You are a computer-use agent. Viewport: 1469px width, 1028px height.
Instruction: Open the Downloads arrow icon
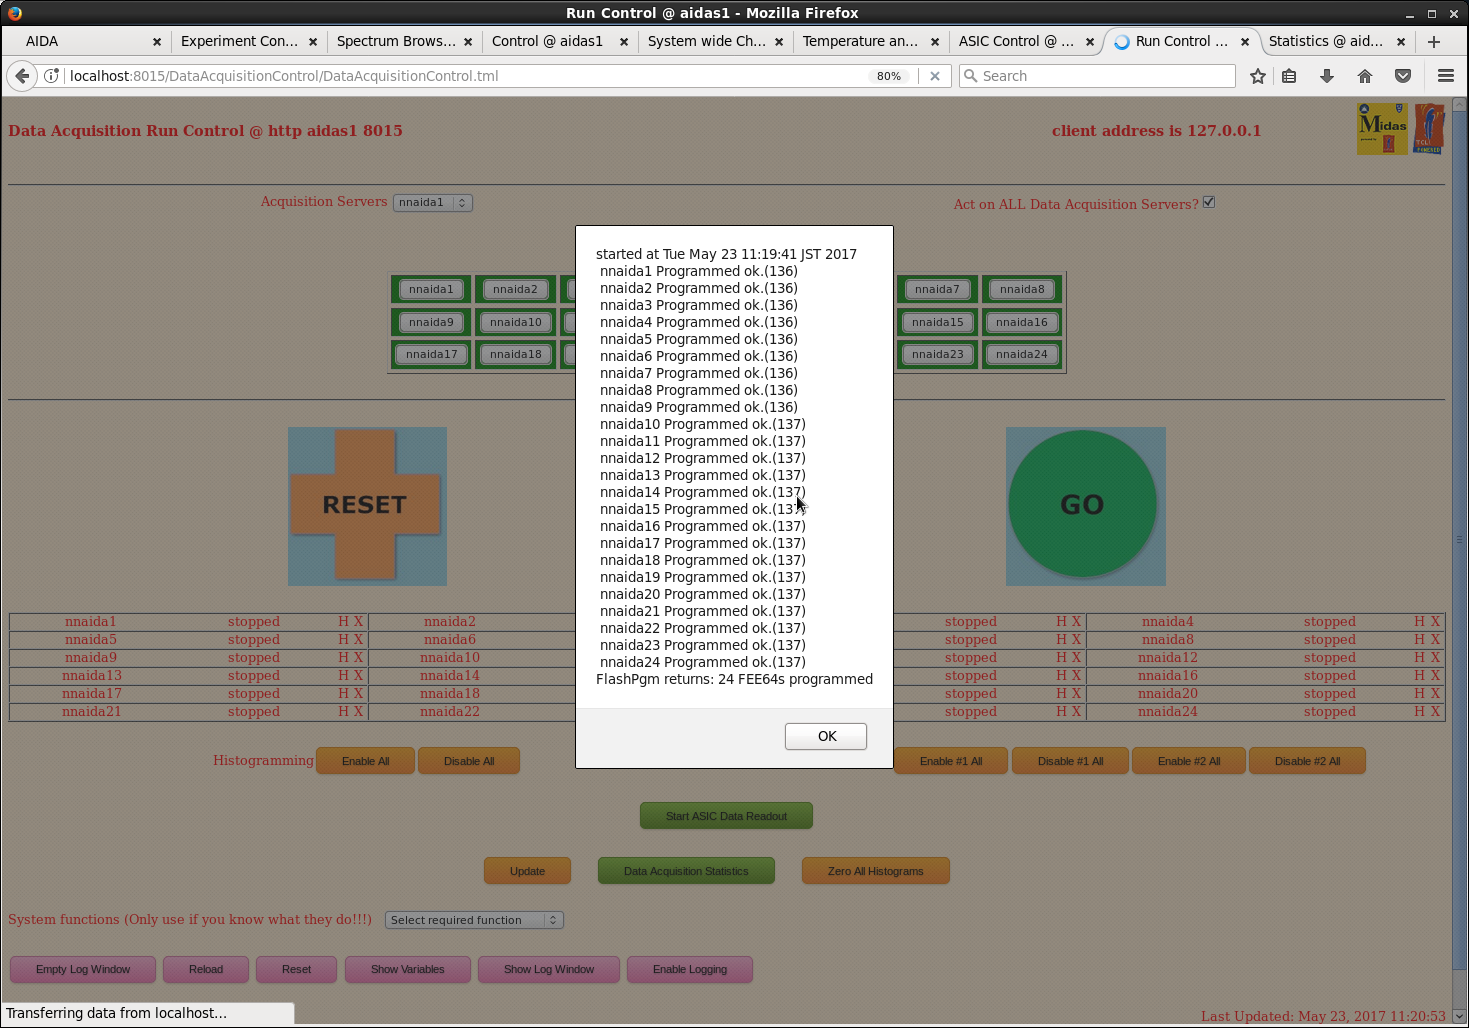[1327, 76]
